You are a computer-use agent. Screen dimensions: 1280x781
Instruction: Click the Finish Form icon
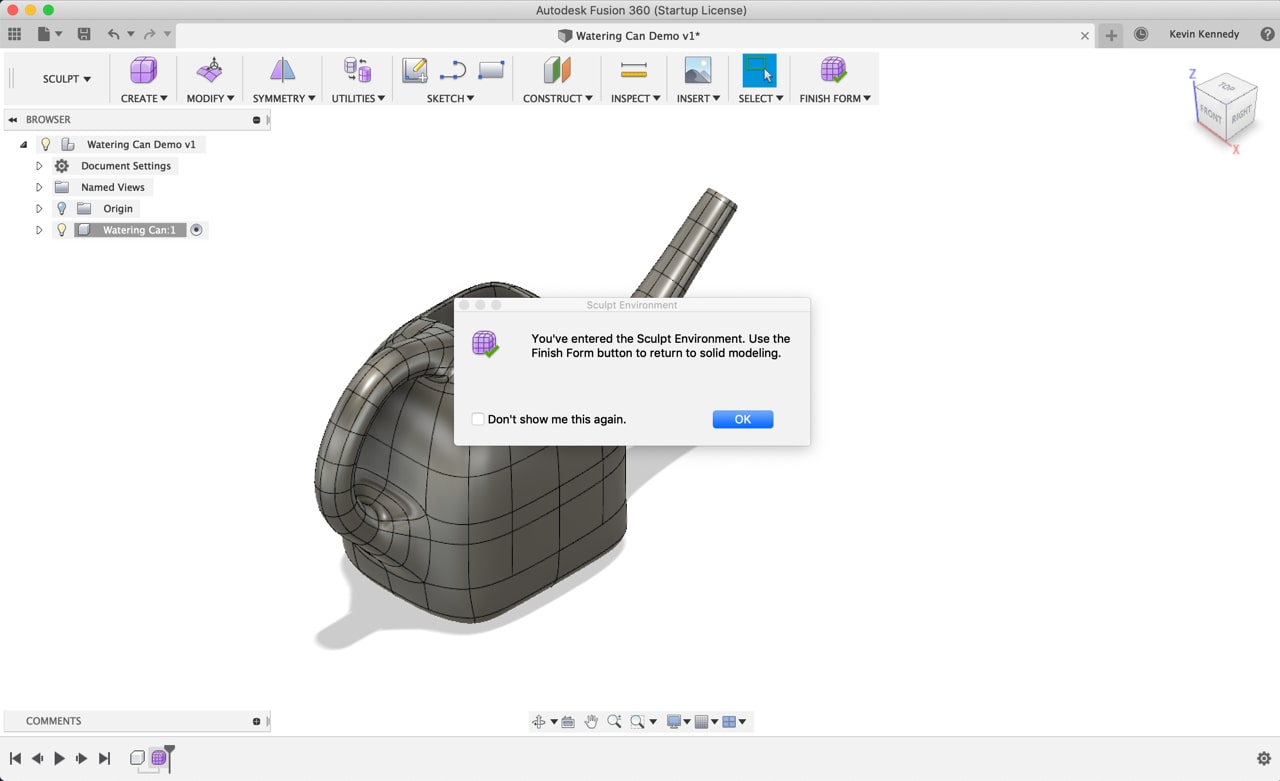coord(834,70)
